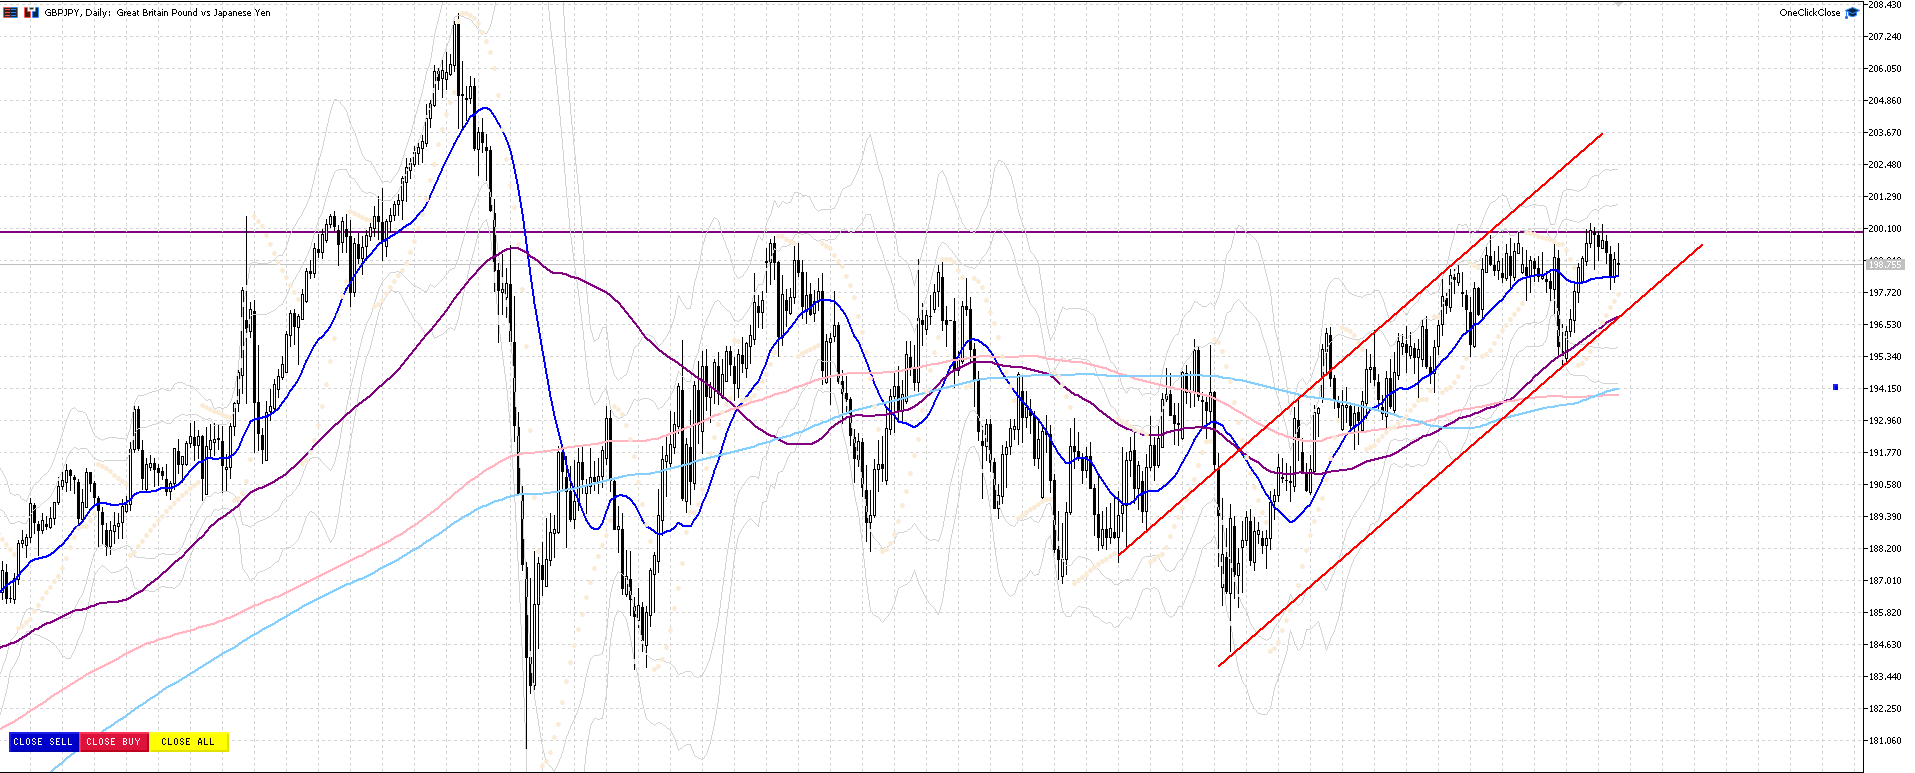Click the small blue square marker right of the candles

(x=1835, y=387)
